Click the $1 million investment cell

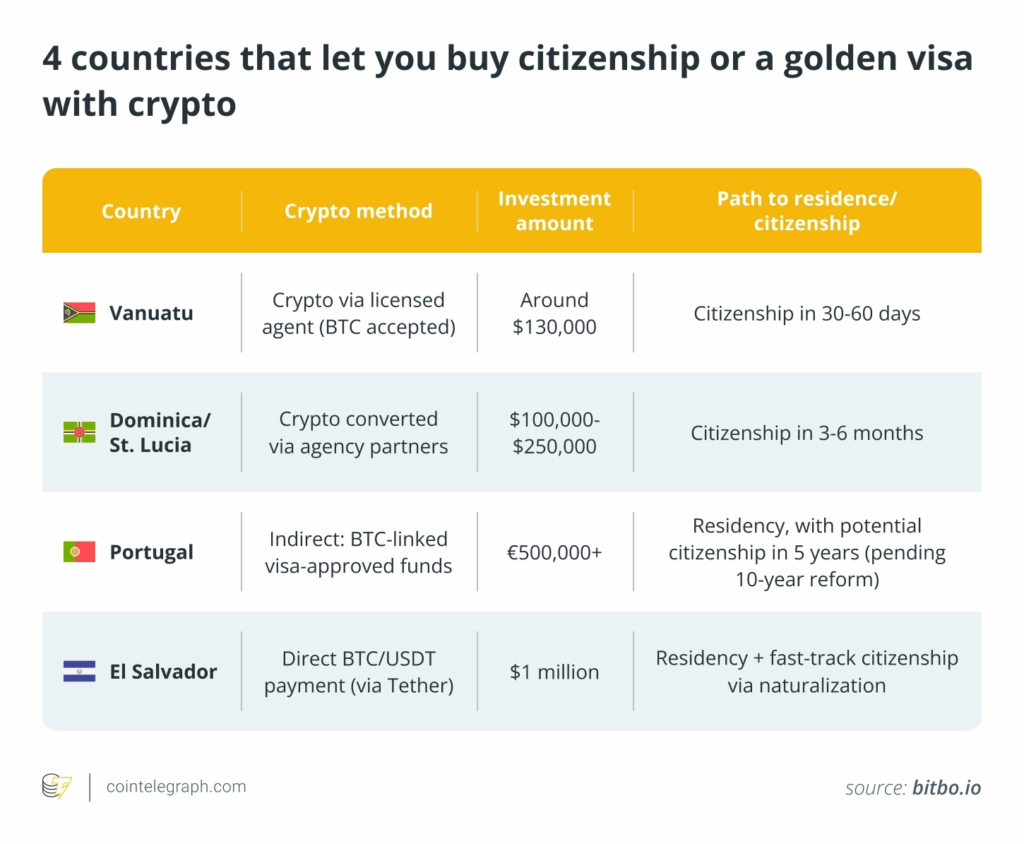coord(554,672)
